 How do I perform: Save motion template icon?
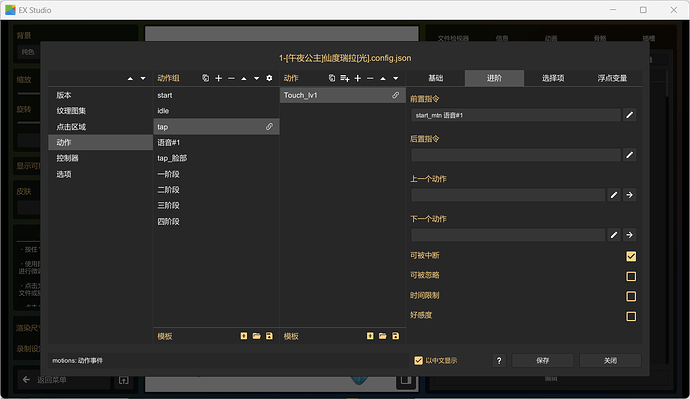click(x=396, y=336)
